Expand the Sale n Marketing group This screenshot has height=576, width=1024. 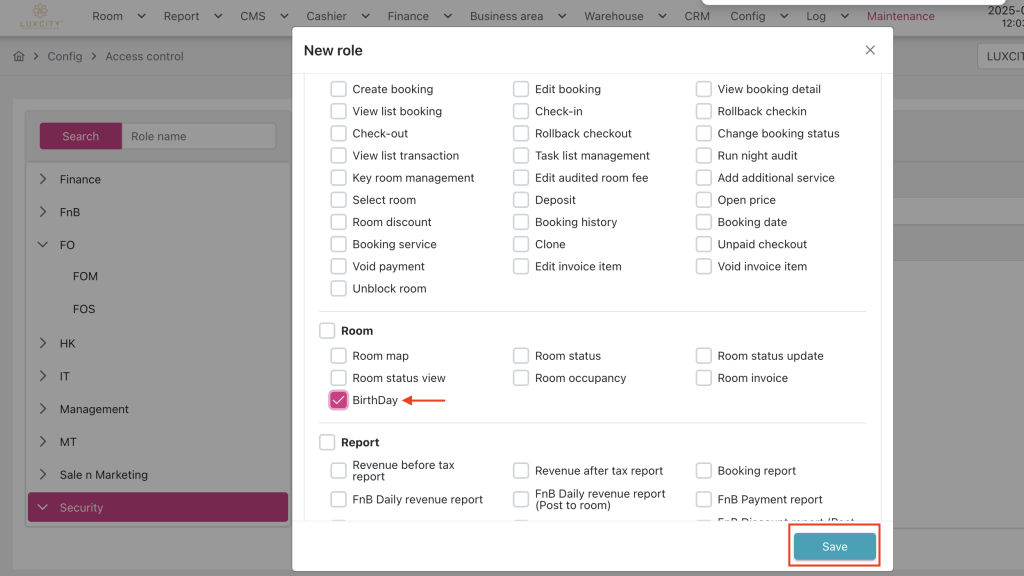tap(43, 475)
